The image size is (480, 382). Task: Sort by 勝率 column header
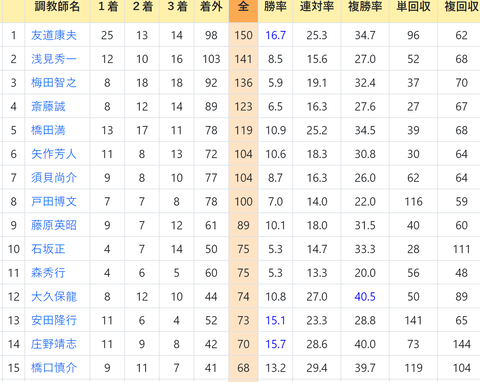click(x=275, y=7)
